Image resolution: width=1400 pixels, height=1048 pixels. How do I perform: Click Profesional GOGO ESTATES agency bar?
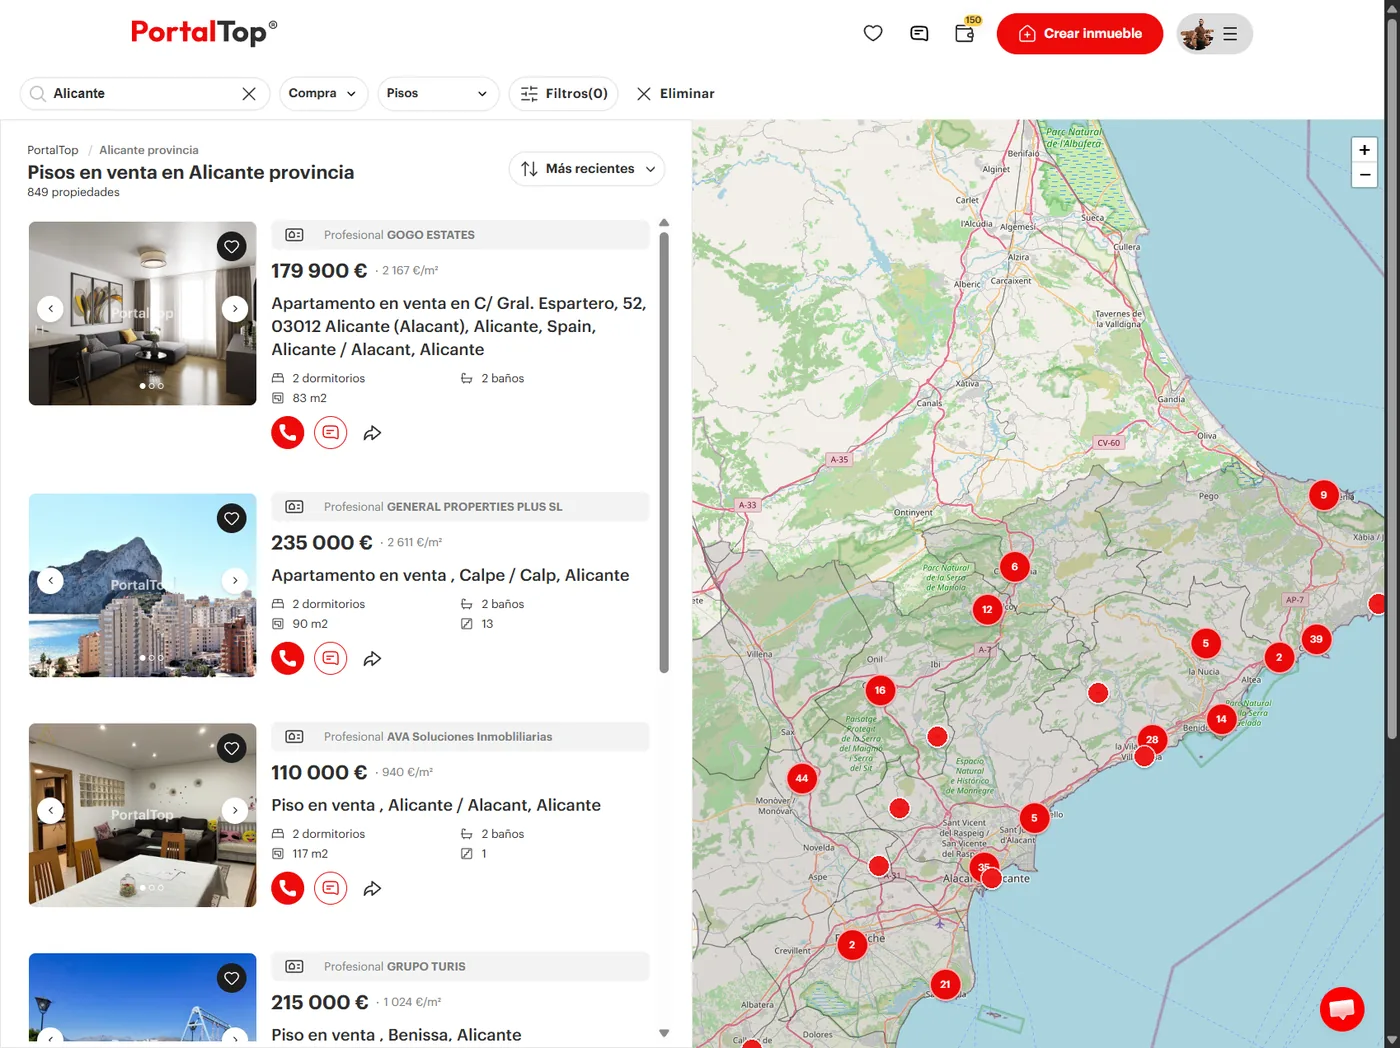460,235
